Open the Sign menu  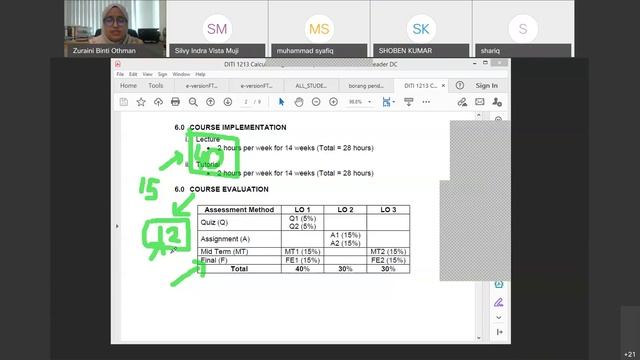(x=162, y=74)
